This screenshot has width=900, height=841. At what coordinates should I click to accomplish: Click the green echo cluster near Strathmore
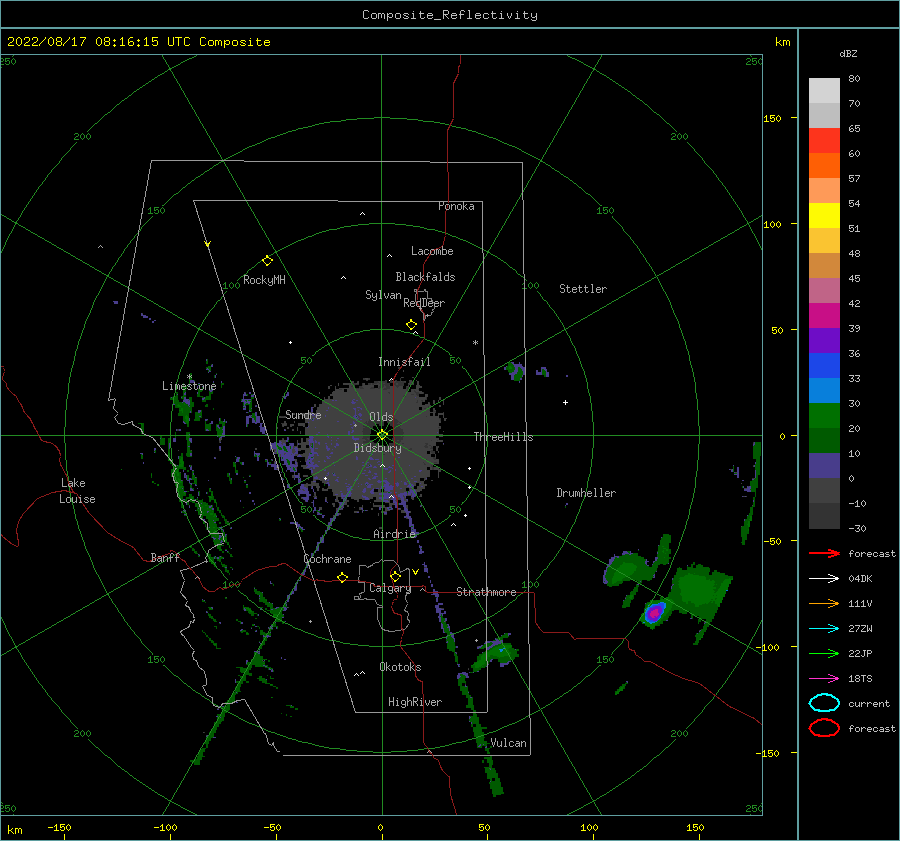(x=495, y=653)
